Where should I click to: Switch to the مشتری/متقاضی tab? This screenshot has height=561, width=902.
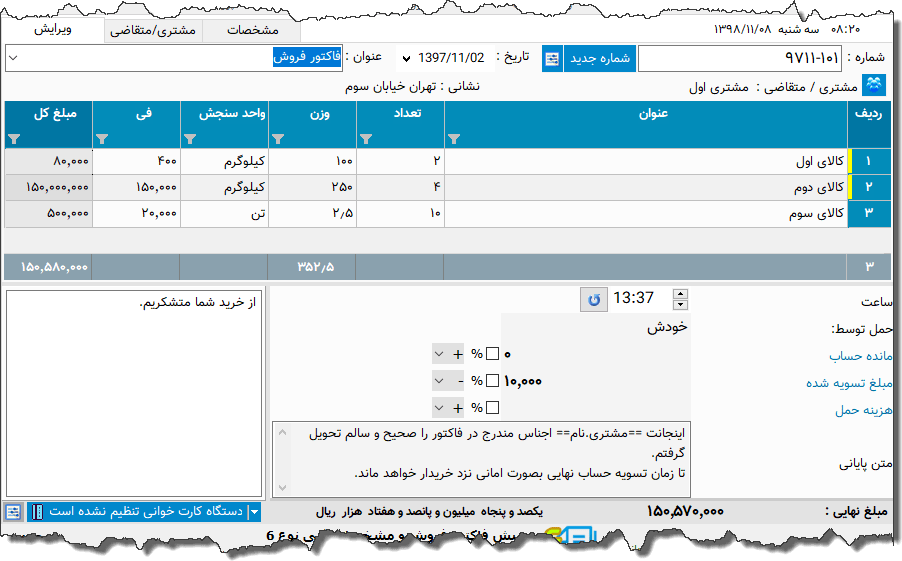[x=153, y=30]
